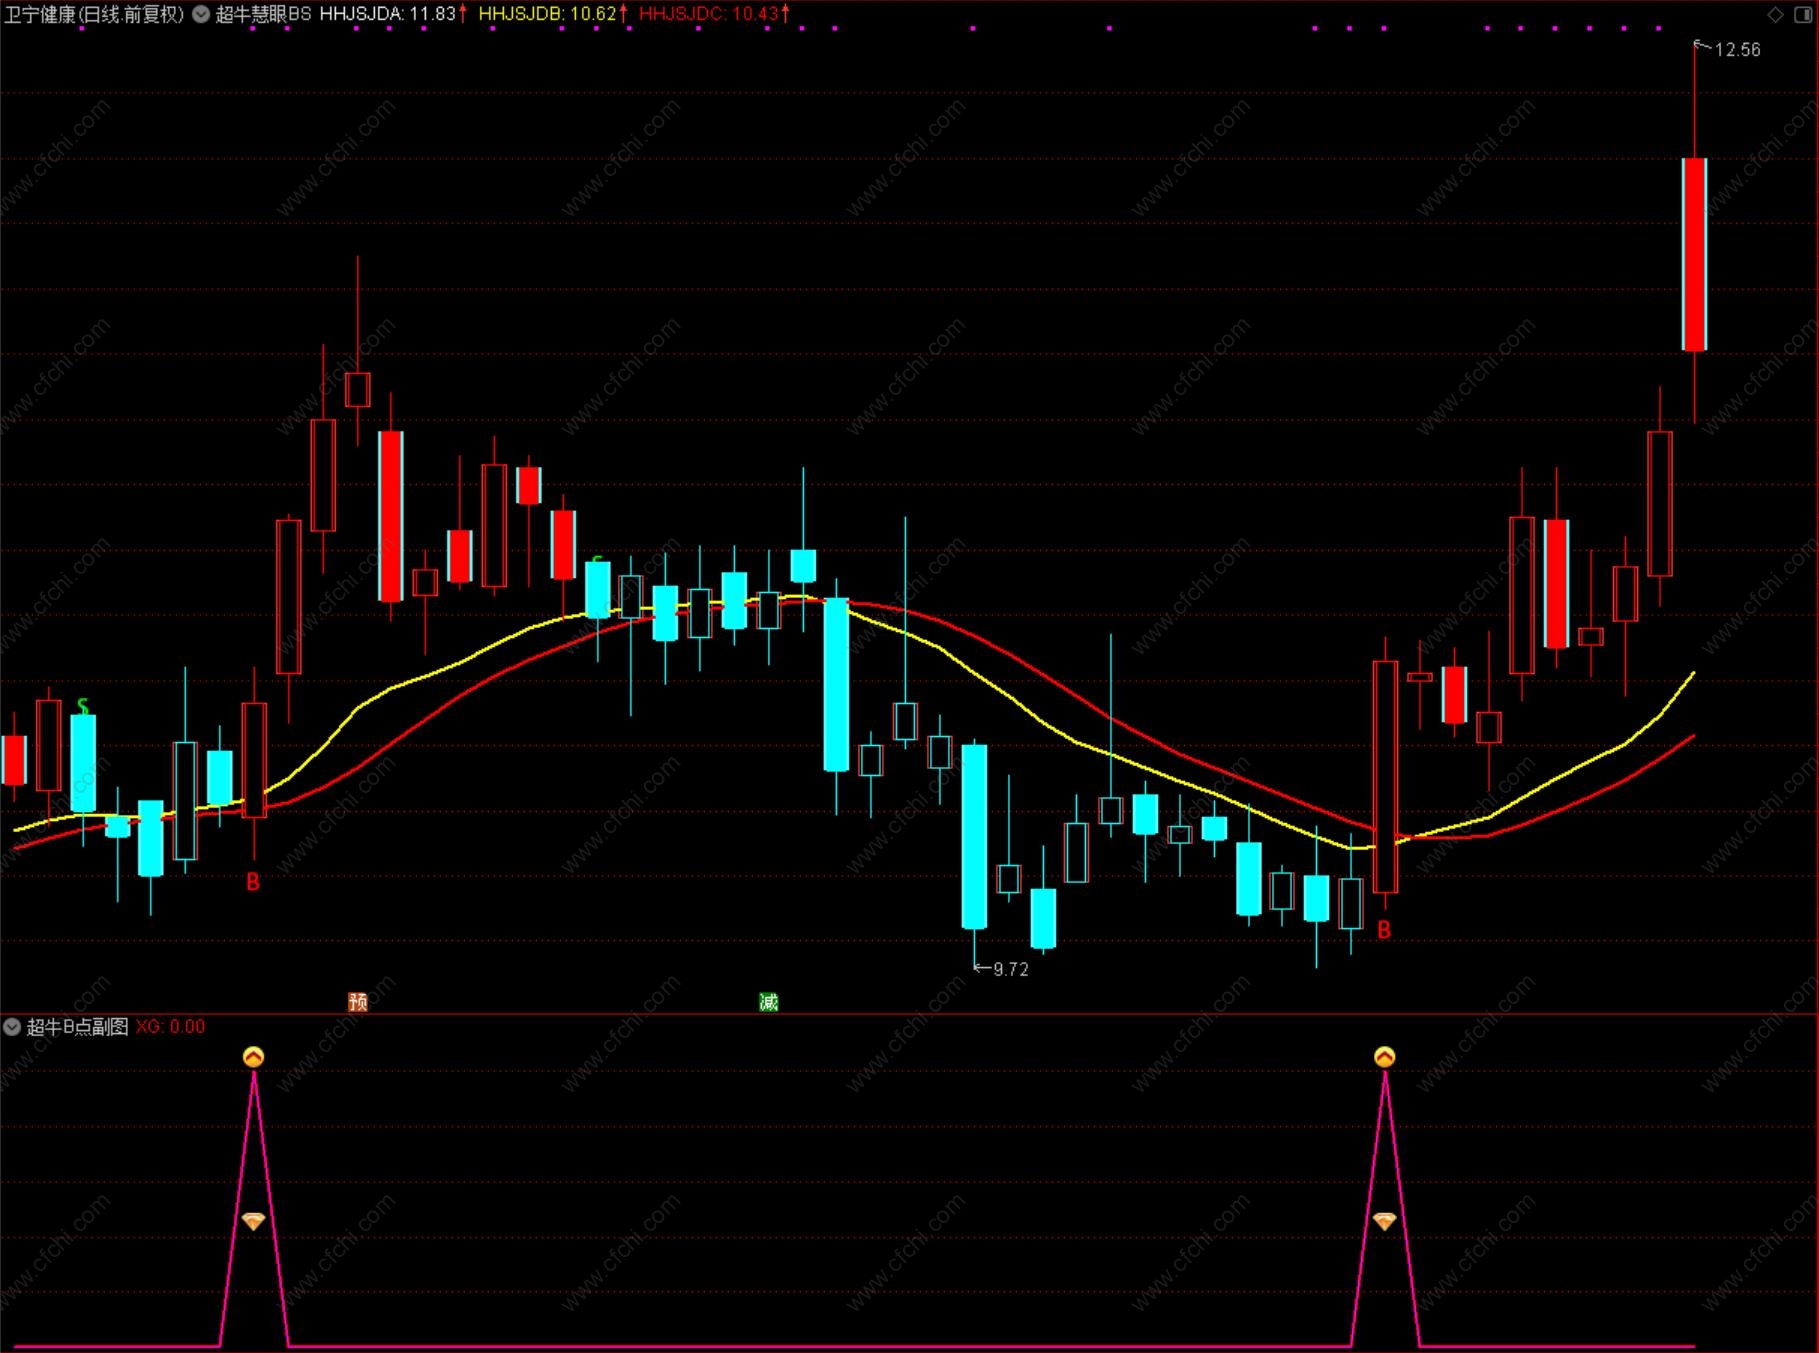Click the red HHJSJDC: 10.43 value
This screenshot has width=1819, height=1353.
point(708,14)
